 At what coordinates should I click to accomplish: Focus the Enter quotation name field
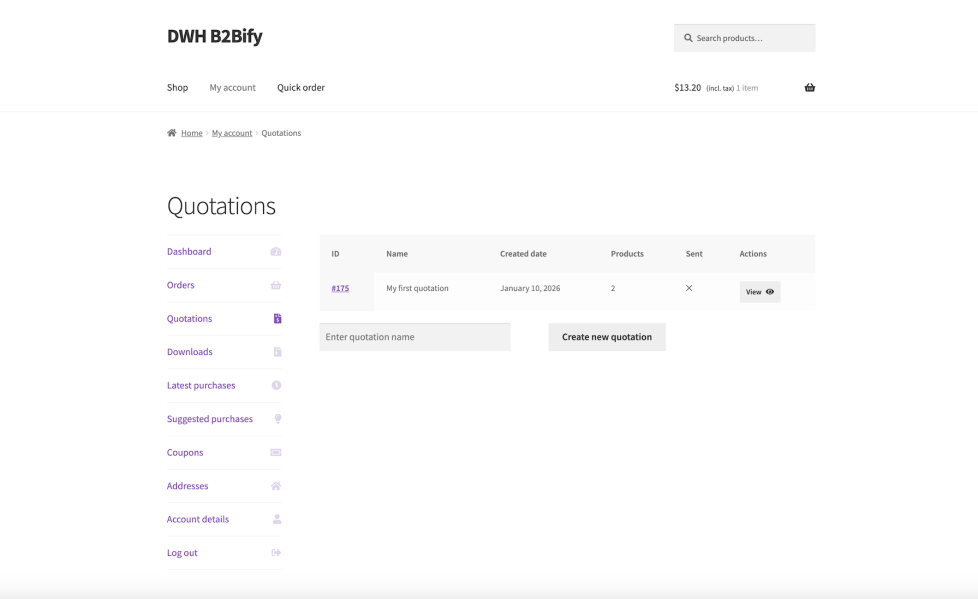(415, 337)
